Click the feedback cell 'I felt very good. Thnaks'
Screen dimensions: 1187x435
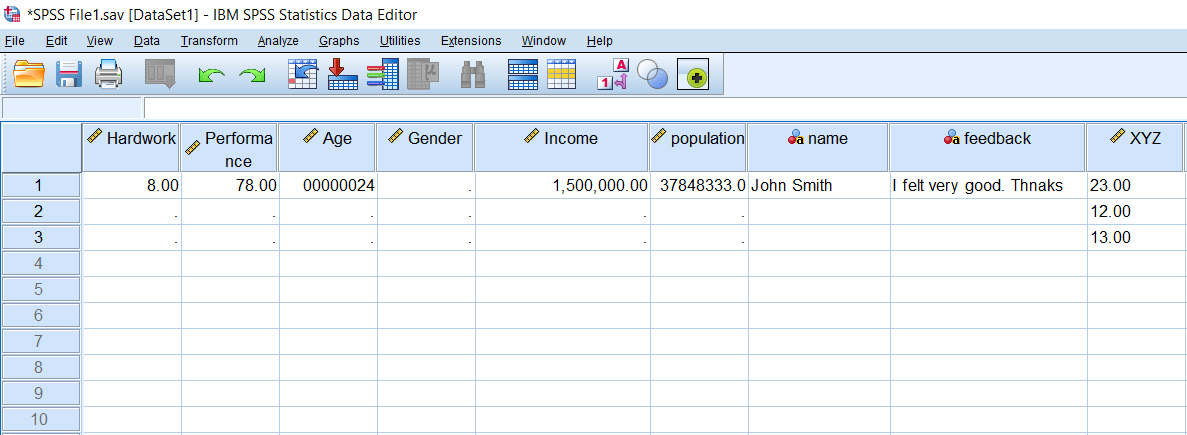[988, 185]
